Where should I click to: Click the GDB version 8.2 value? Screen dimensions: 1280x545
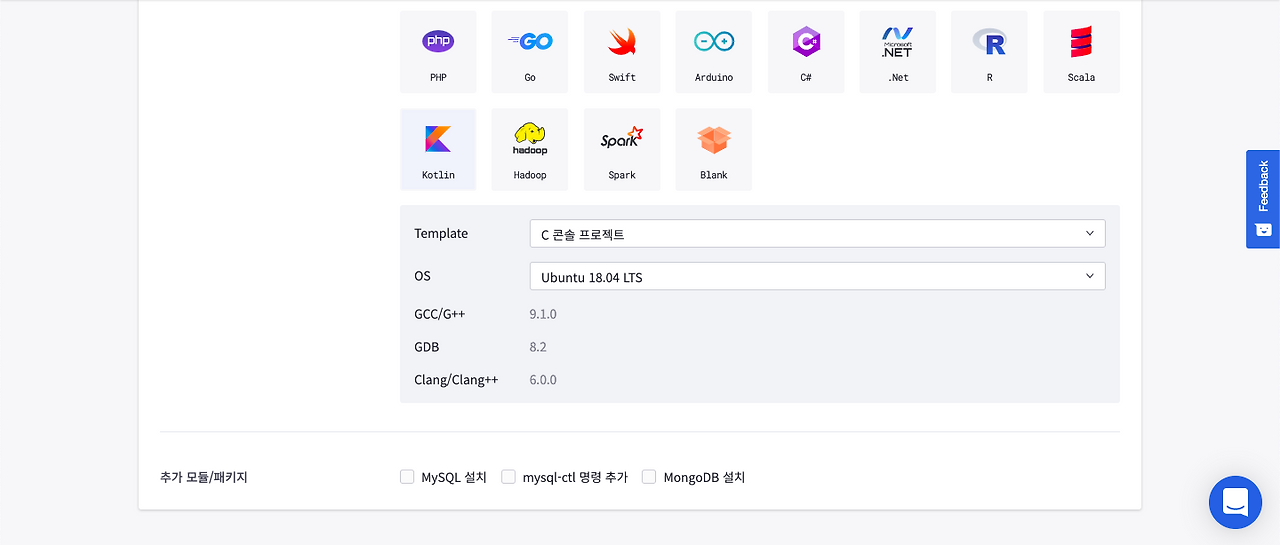538,347
